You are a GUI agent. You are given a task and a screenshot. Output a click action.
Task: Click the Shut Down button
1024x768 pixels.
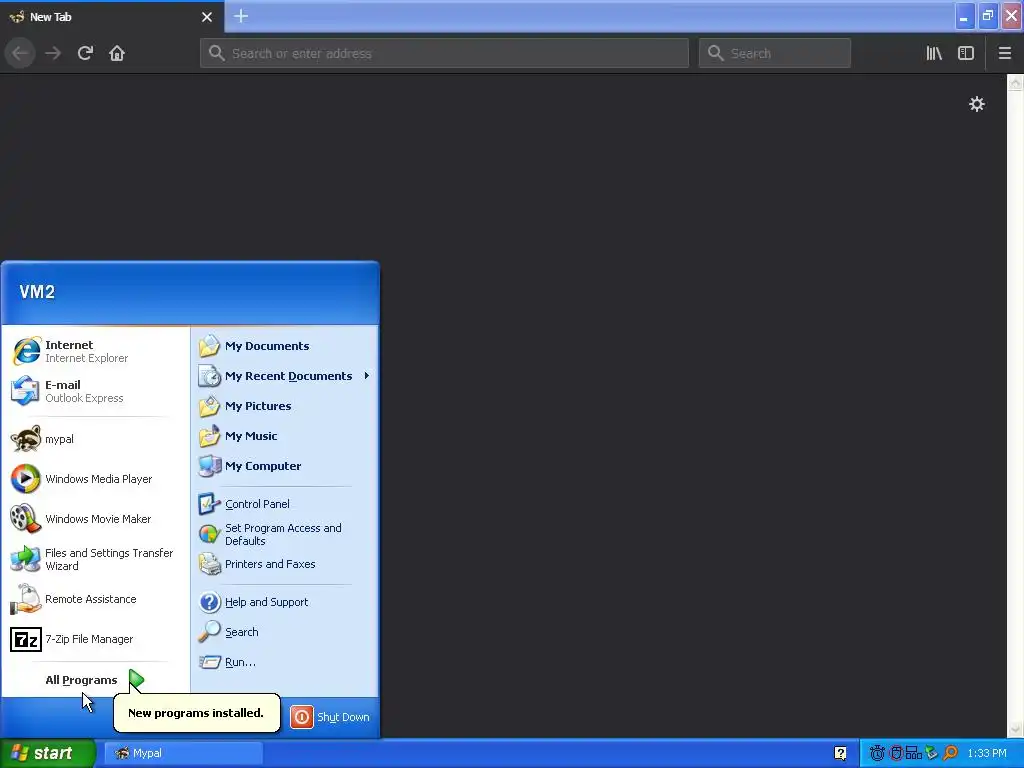pos(330,717)
